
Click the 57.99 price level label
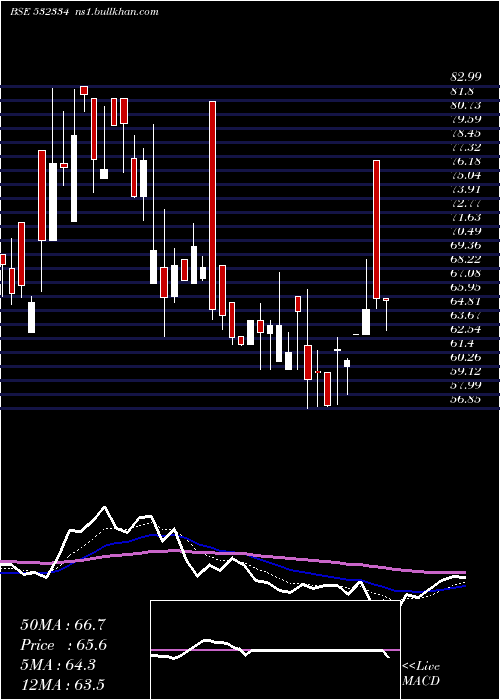[466, 385]
